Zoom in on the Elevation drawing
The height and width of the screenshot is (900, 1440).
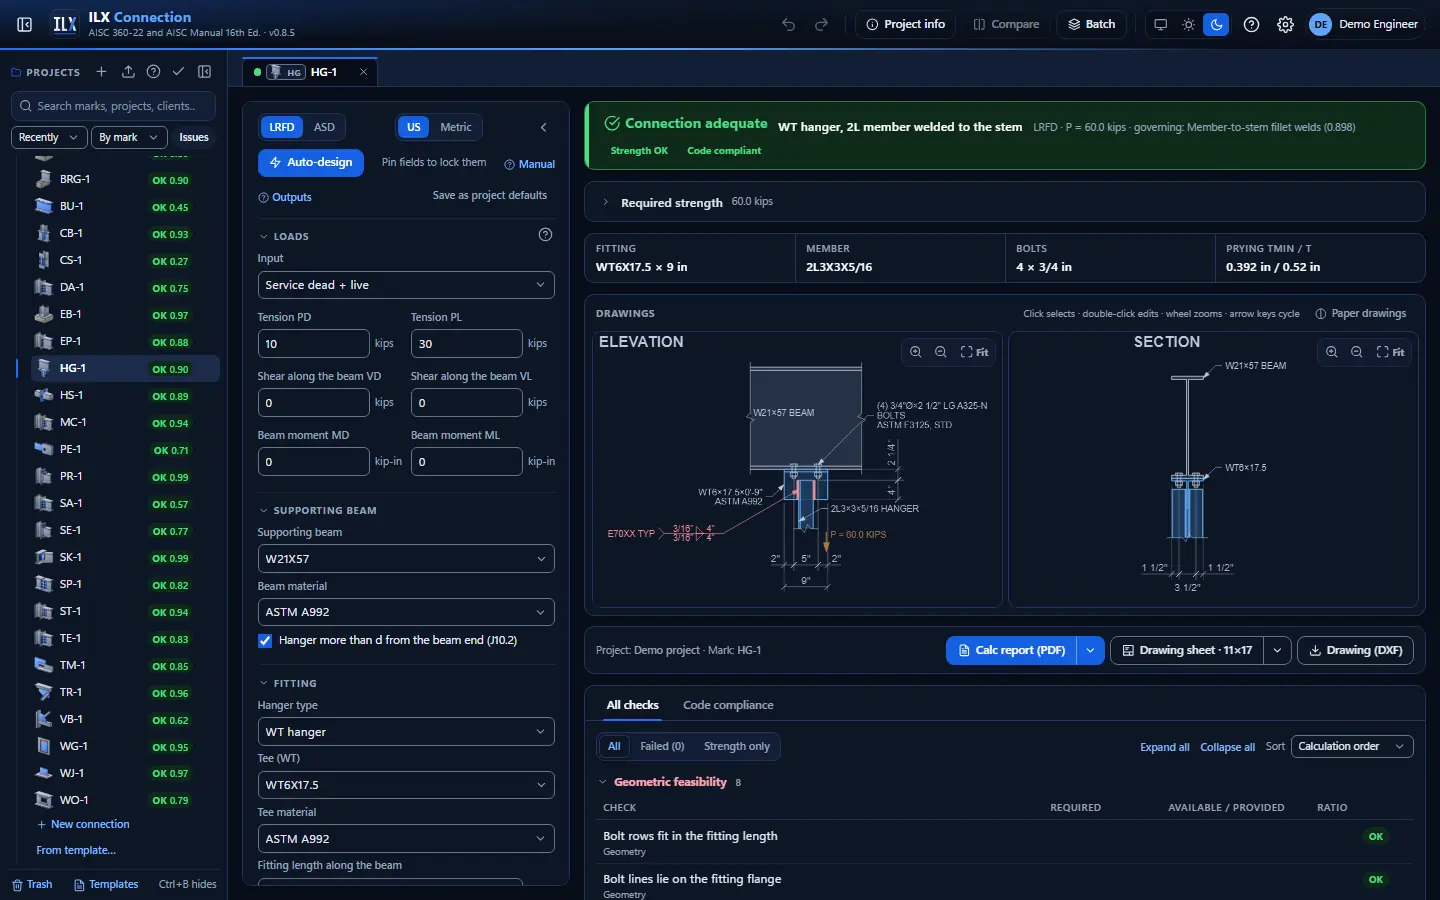[915, 352]
